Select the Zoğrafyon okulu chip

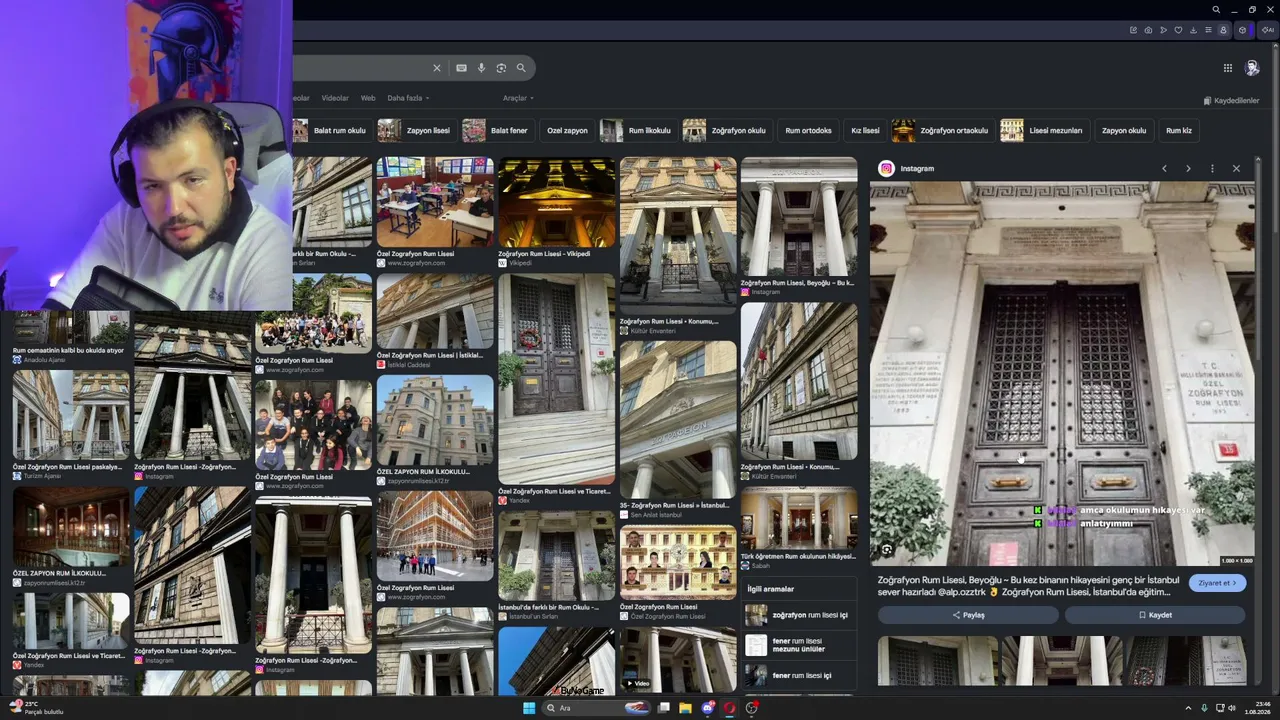pyautogui.click(x=727, y=131)
